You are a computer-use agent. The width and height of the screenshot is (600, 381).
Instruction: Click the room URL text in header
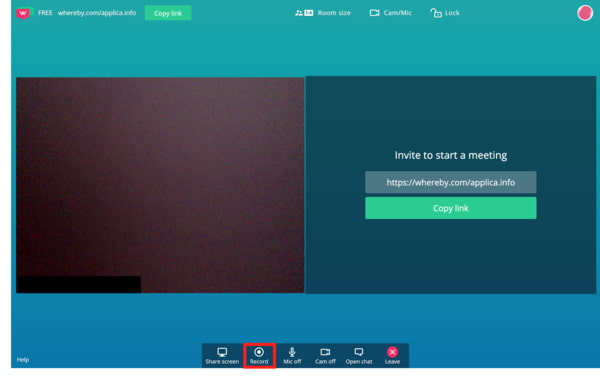tap(97, 13)
